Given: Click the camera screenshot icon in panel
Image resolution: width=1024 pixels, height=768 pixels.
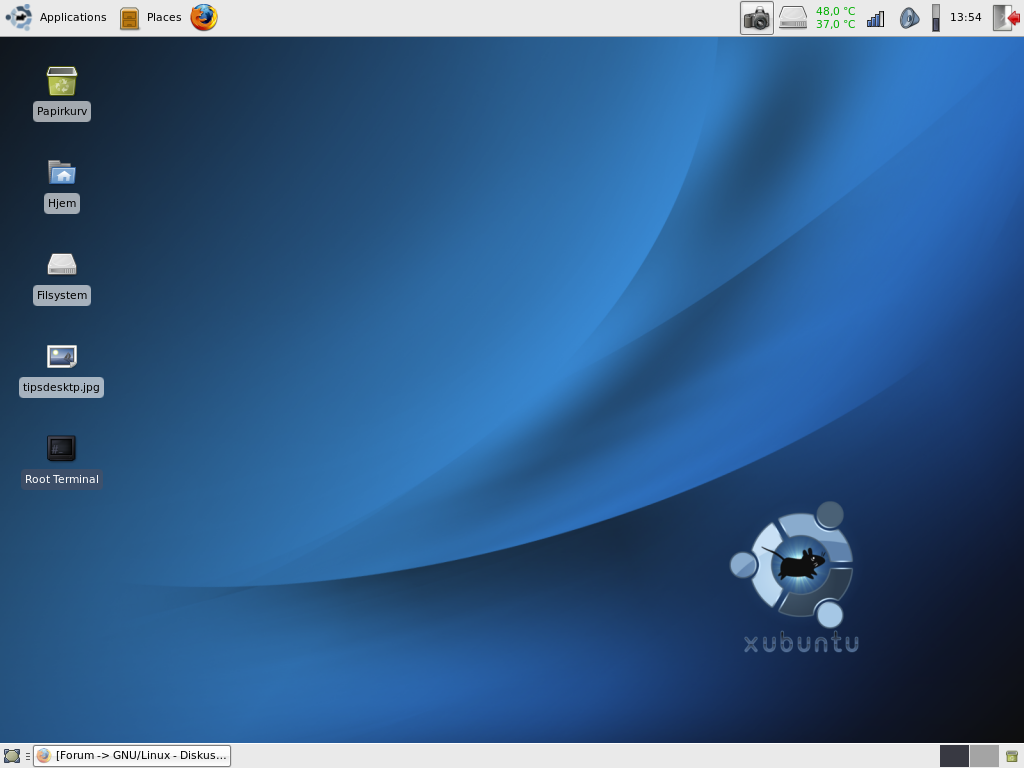Looking at the screenshot, I should point(757,18).
